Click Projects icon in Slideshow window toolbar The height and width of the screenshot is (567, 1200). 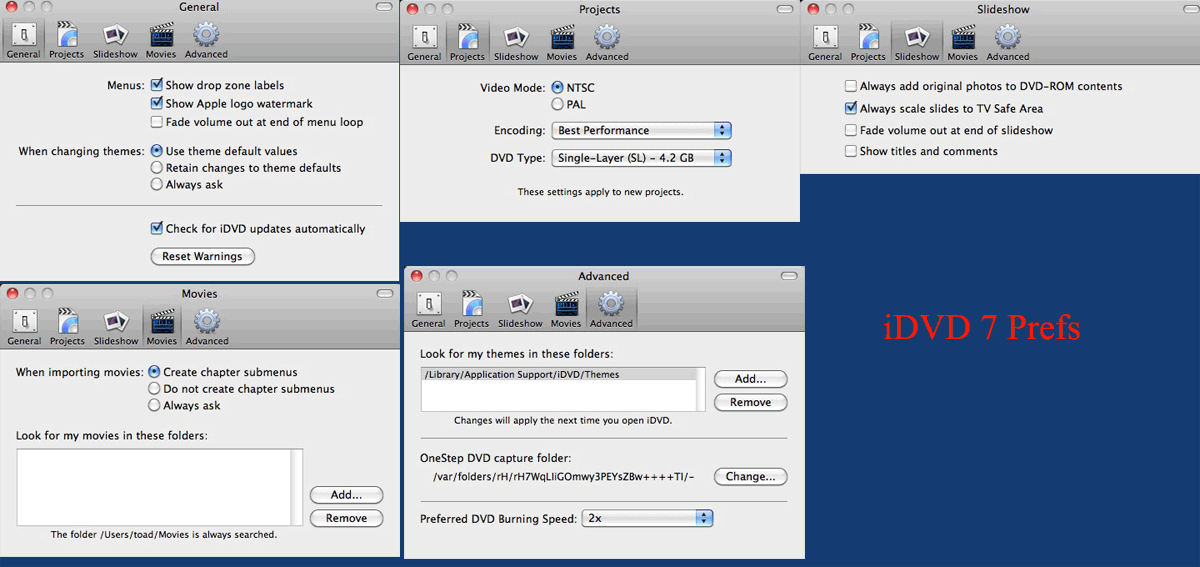tap(868, 43)
